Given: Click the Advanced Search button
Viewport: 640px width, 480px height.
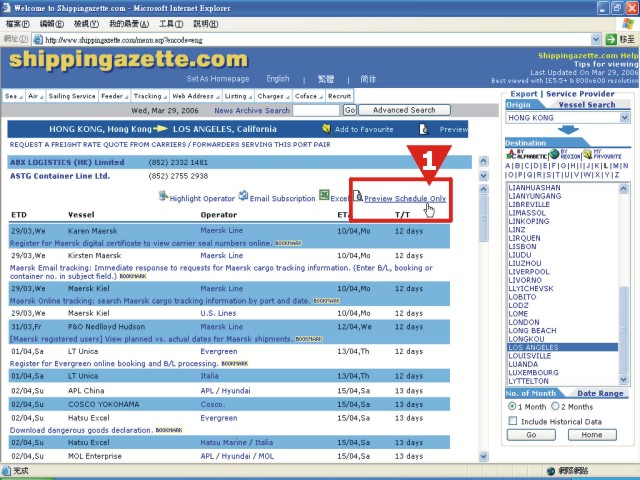Looking at the screenshot, I should [404, 110].
